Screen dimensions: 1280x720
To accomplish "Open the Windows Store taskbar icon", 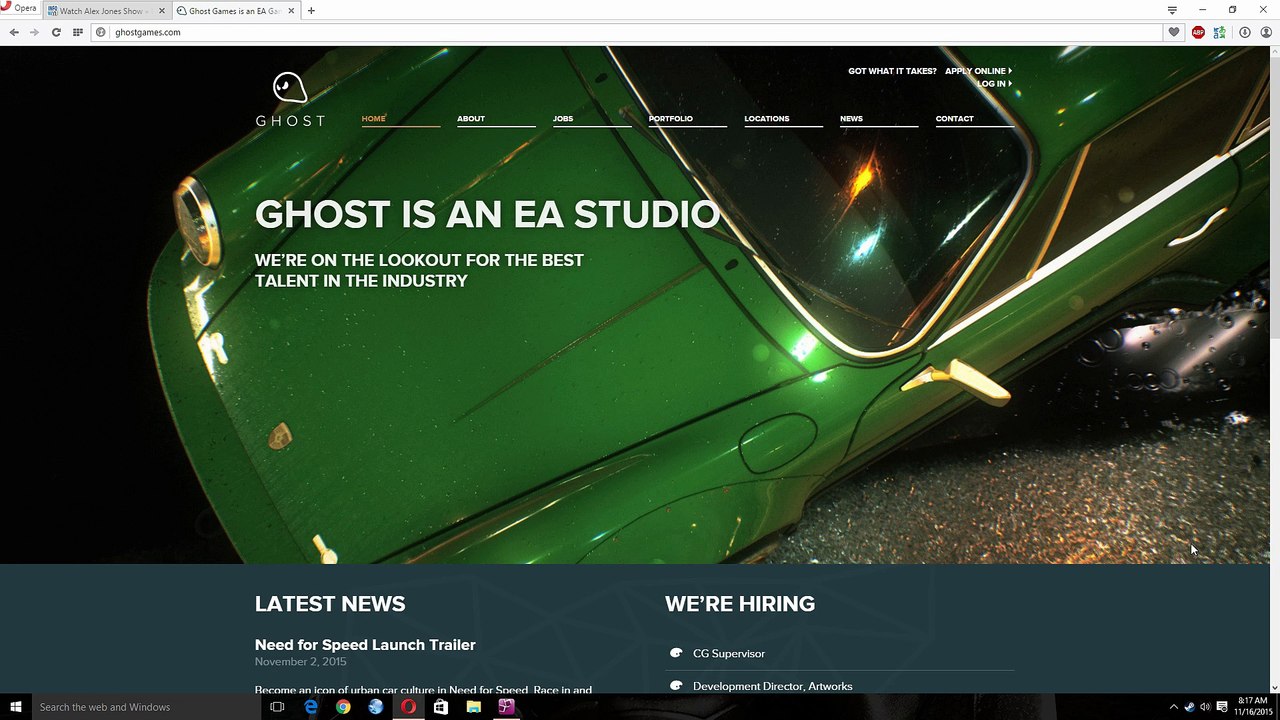I will (x=441, y=707).
